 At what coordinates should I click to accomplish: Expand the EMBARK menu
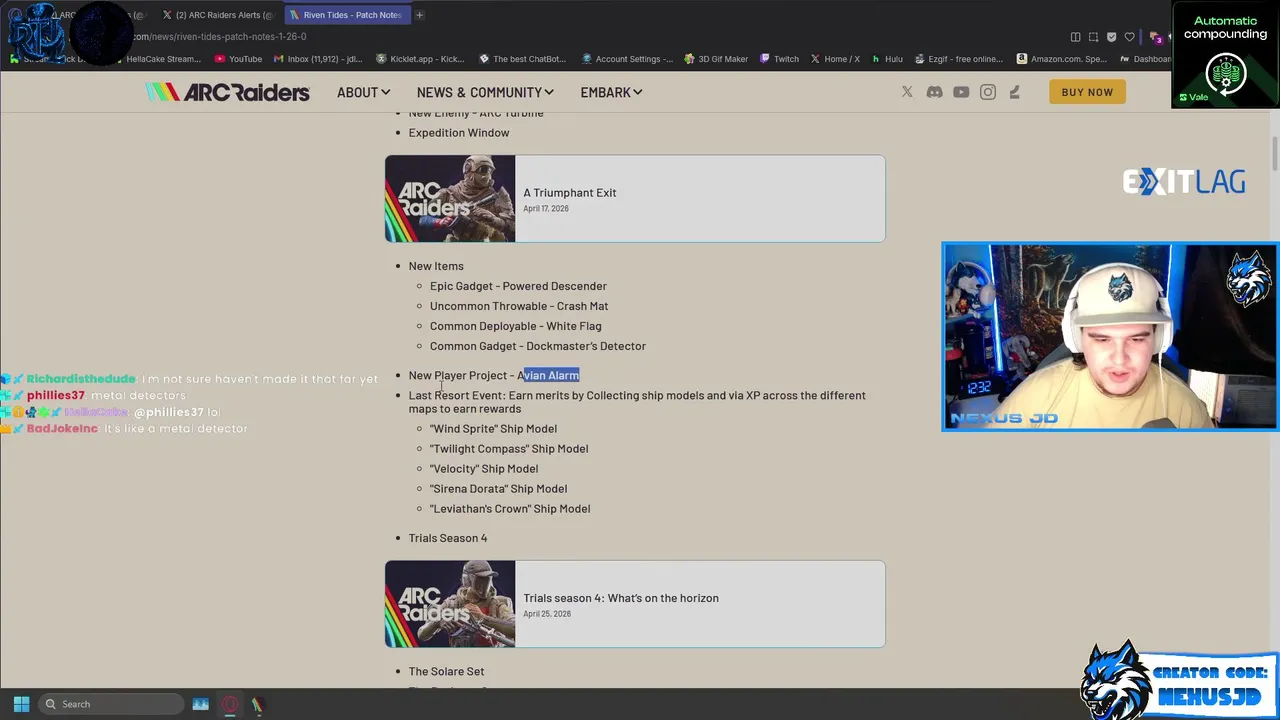[611, 92]
